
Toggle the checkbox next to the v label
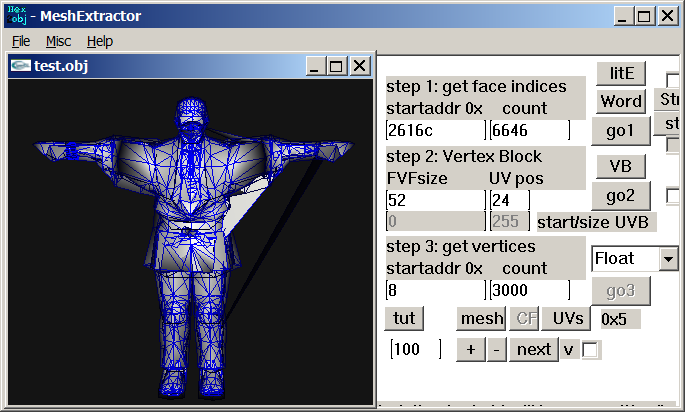(x=590, y=350)
